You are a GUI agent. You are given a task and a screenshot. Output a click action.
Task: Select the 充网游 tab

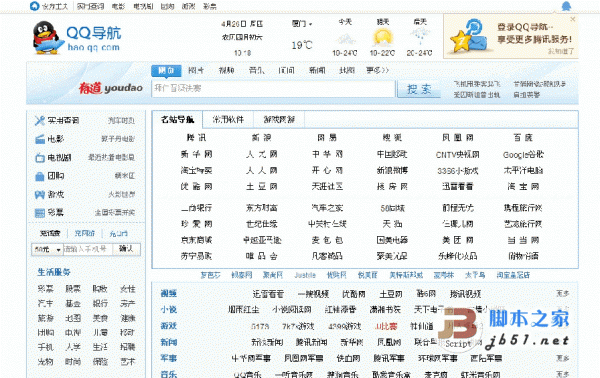[85, 233]
